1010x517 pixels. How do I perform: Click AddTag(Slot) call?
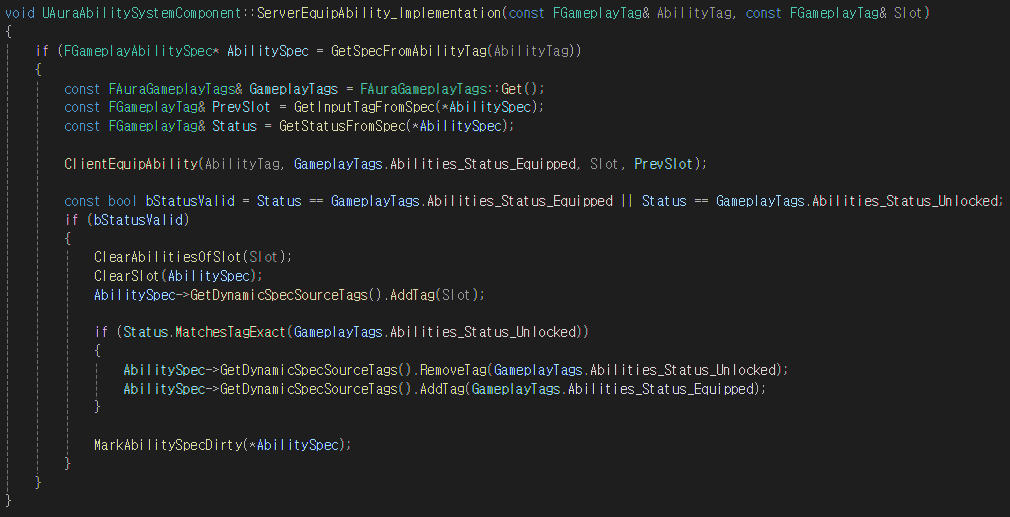[x=437, y=295]
